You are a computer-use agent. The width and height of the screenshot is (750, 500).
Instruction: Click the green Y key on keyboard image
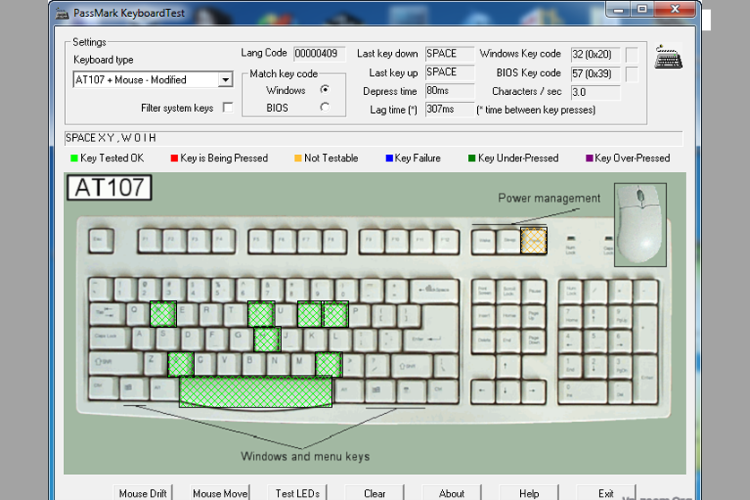coord(261,314)
